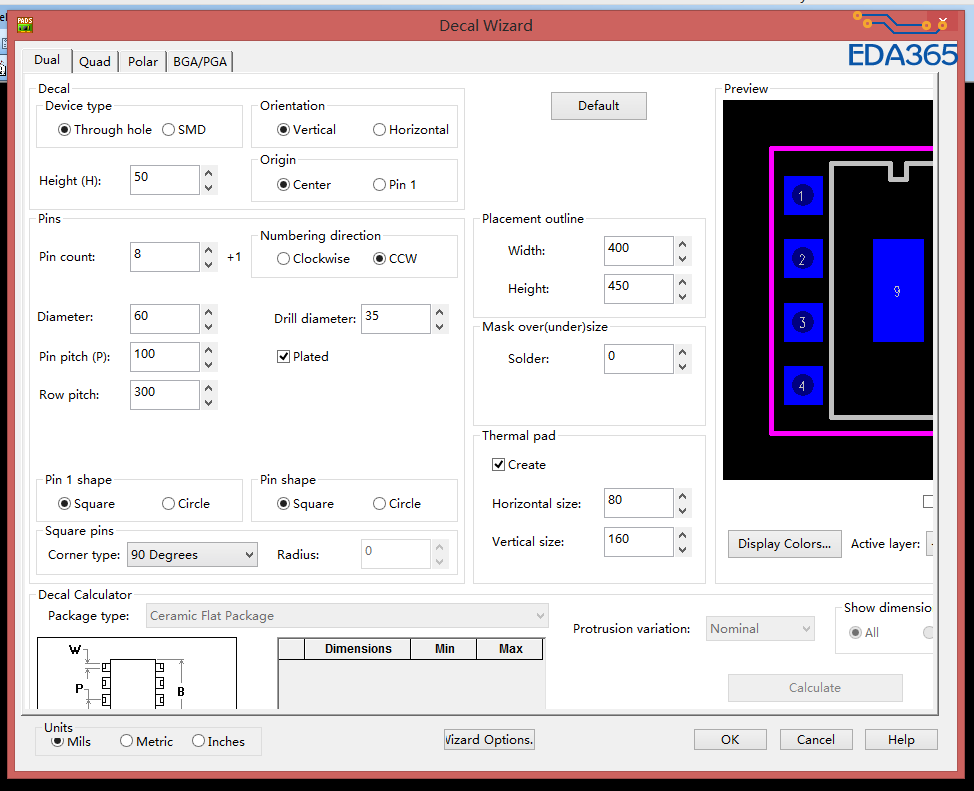The width and height of the screenshot is (974, 791).
Task: Select the Dual tab
Action: pos(47,60)
